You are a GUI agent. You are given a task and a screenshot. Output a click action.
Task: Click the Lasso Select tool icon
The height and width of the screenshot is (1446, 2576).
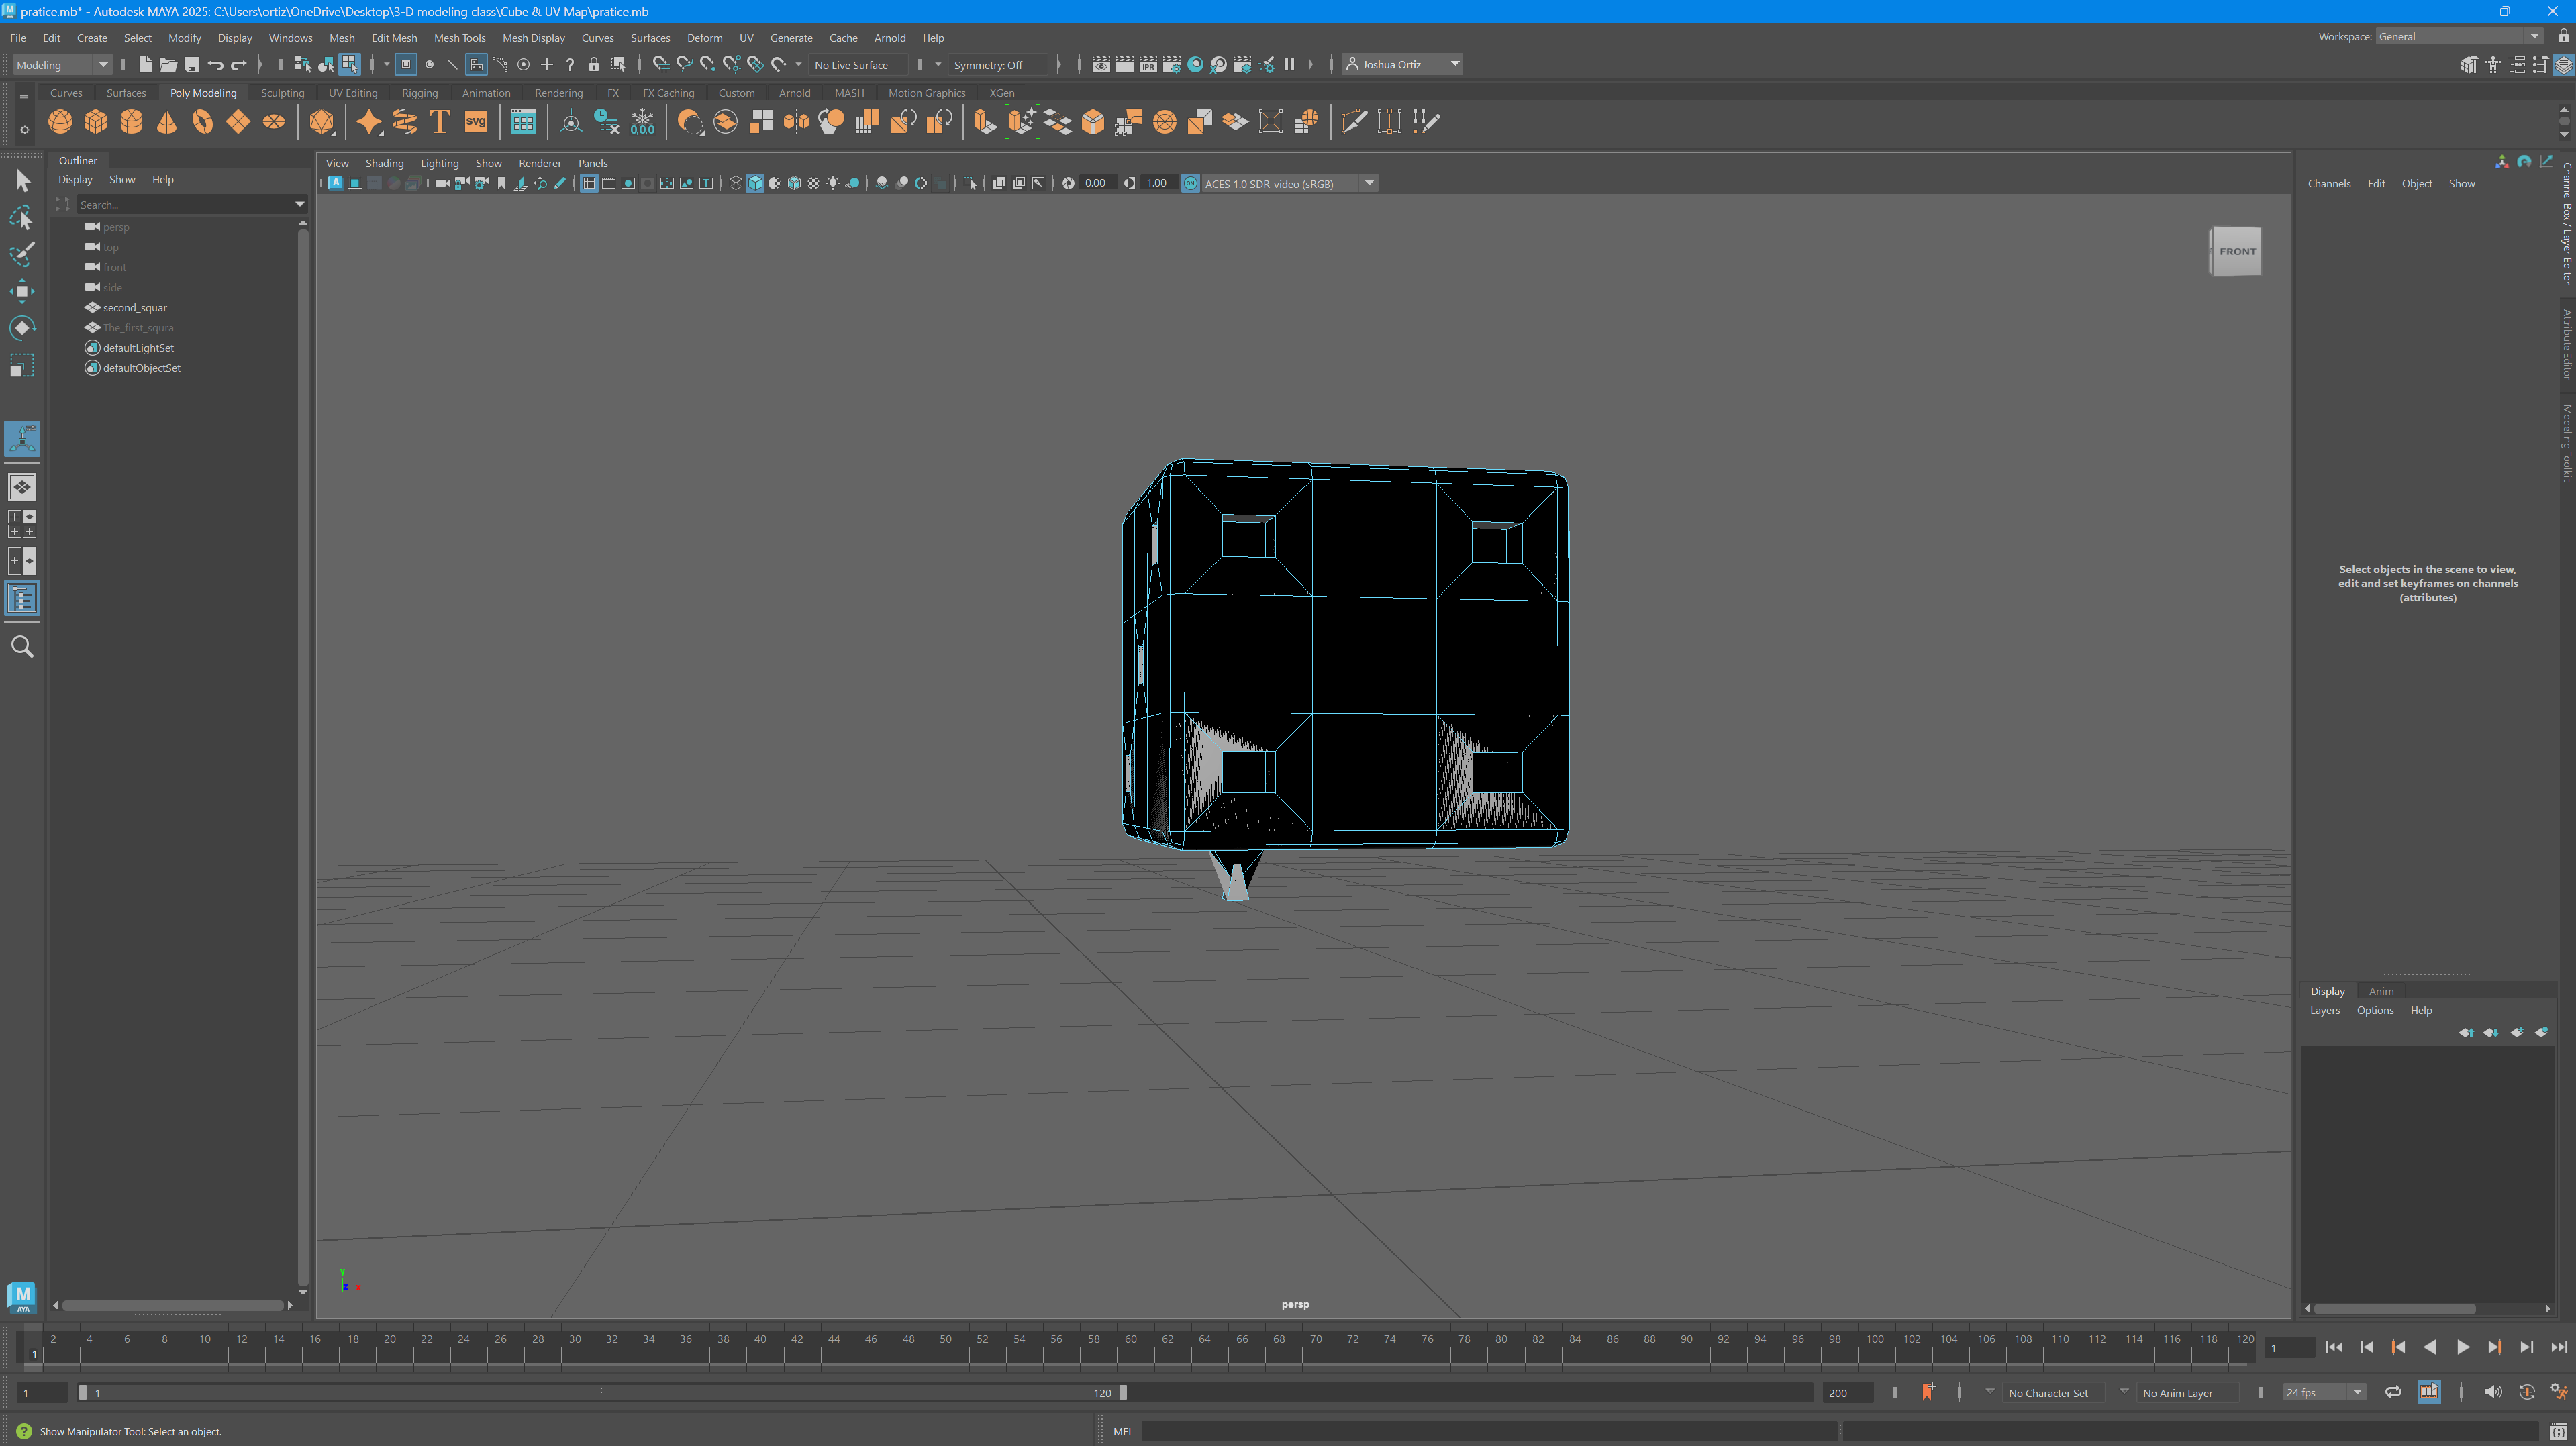pos(21,217)
